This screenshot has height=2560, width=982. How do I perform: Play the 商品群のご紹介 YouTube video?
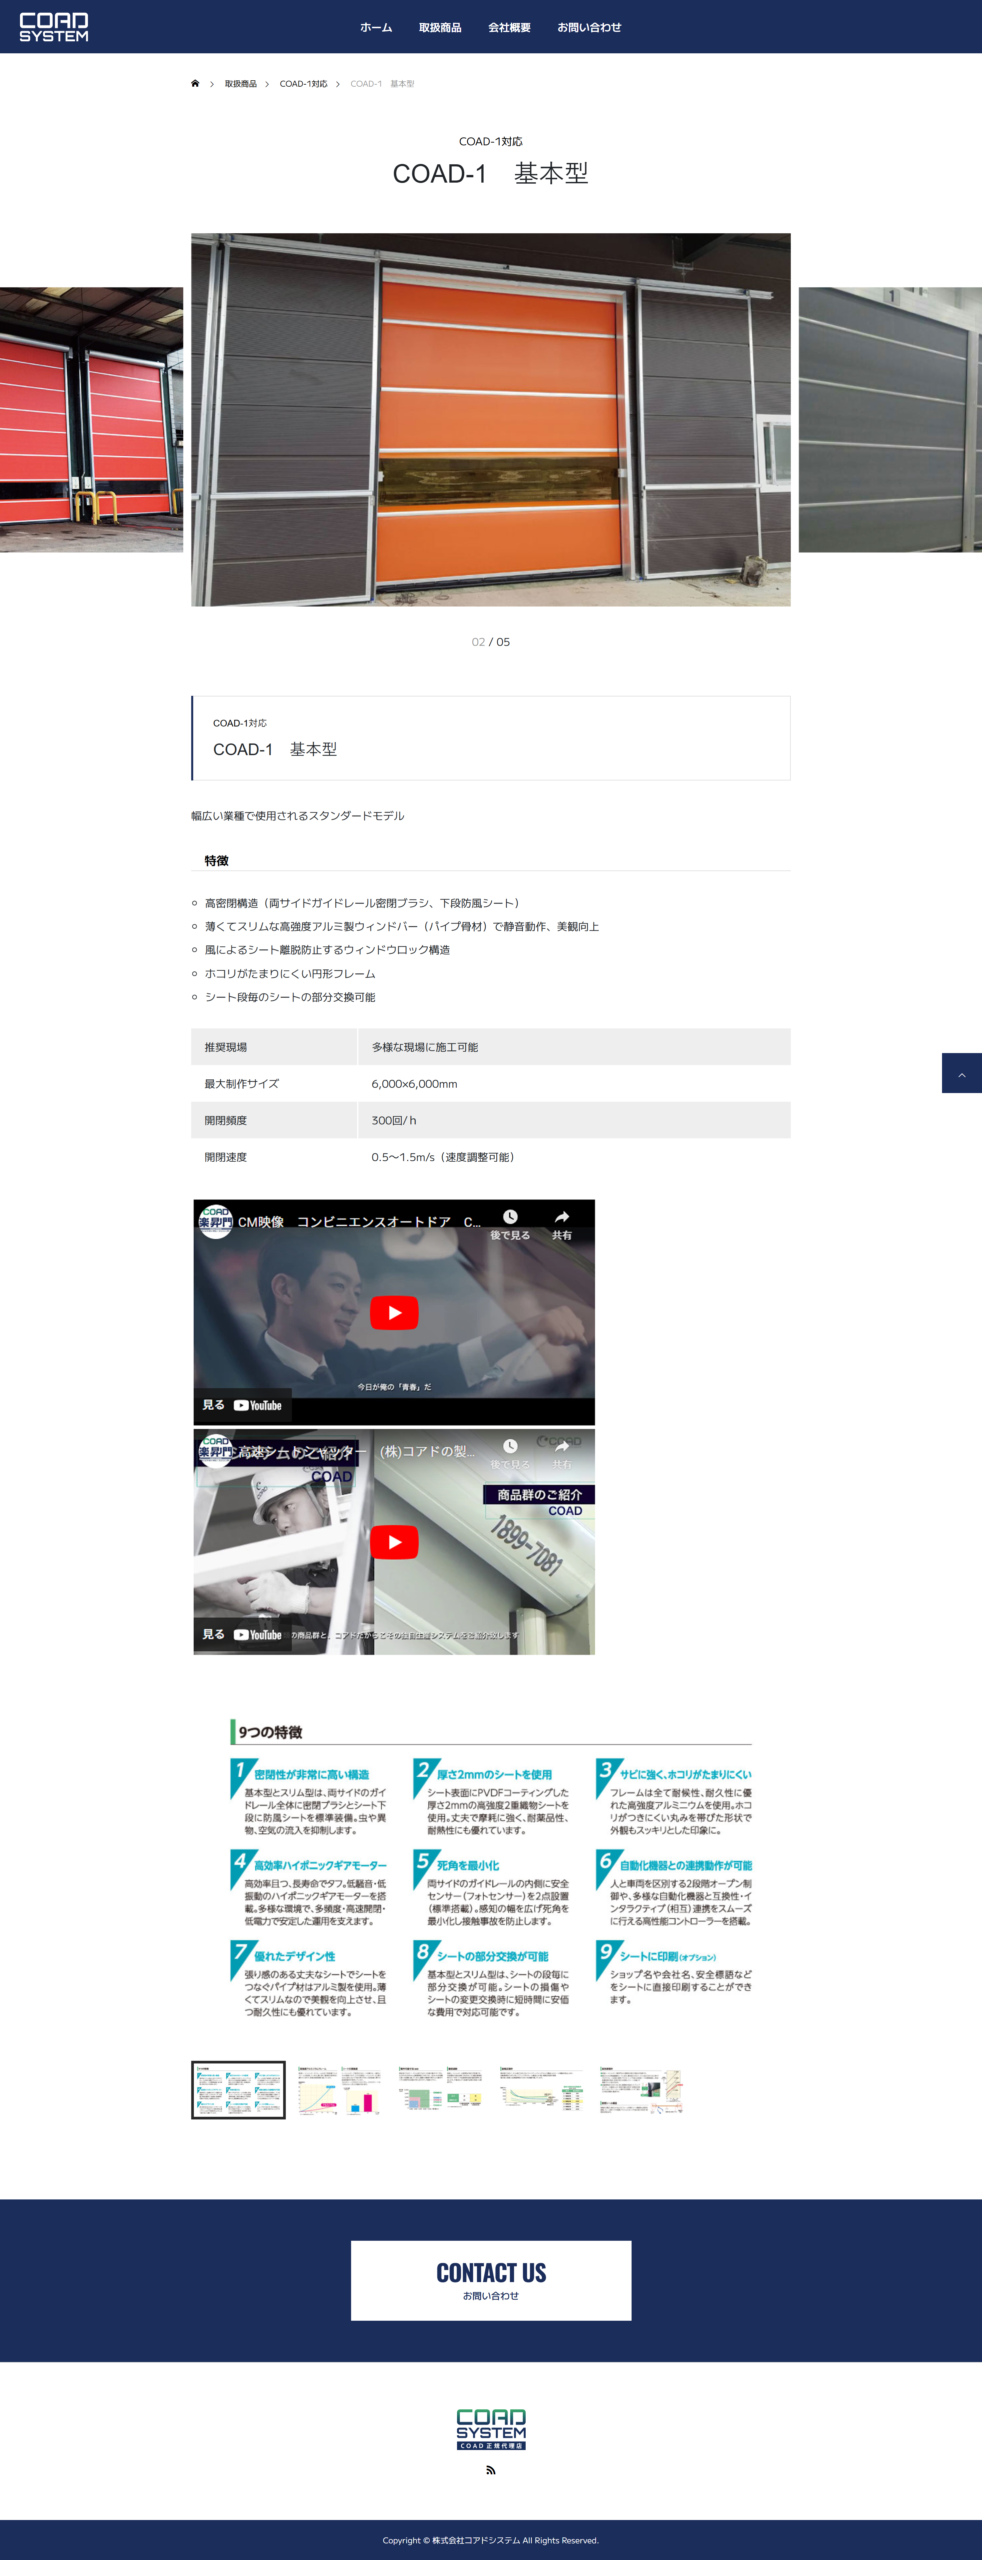click(x=394, y=1542)
